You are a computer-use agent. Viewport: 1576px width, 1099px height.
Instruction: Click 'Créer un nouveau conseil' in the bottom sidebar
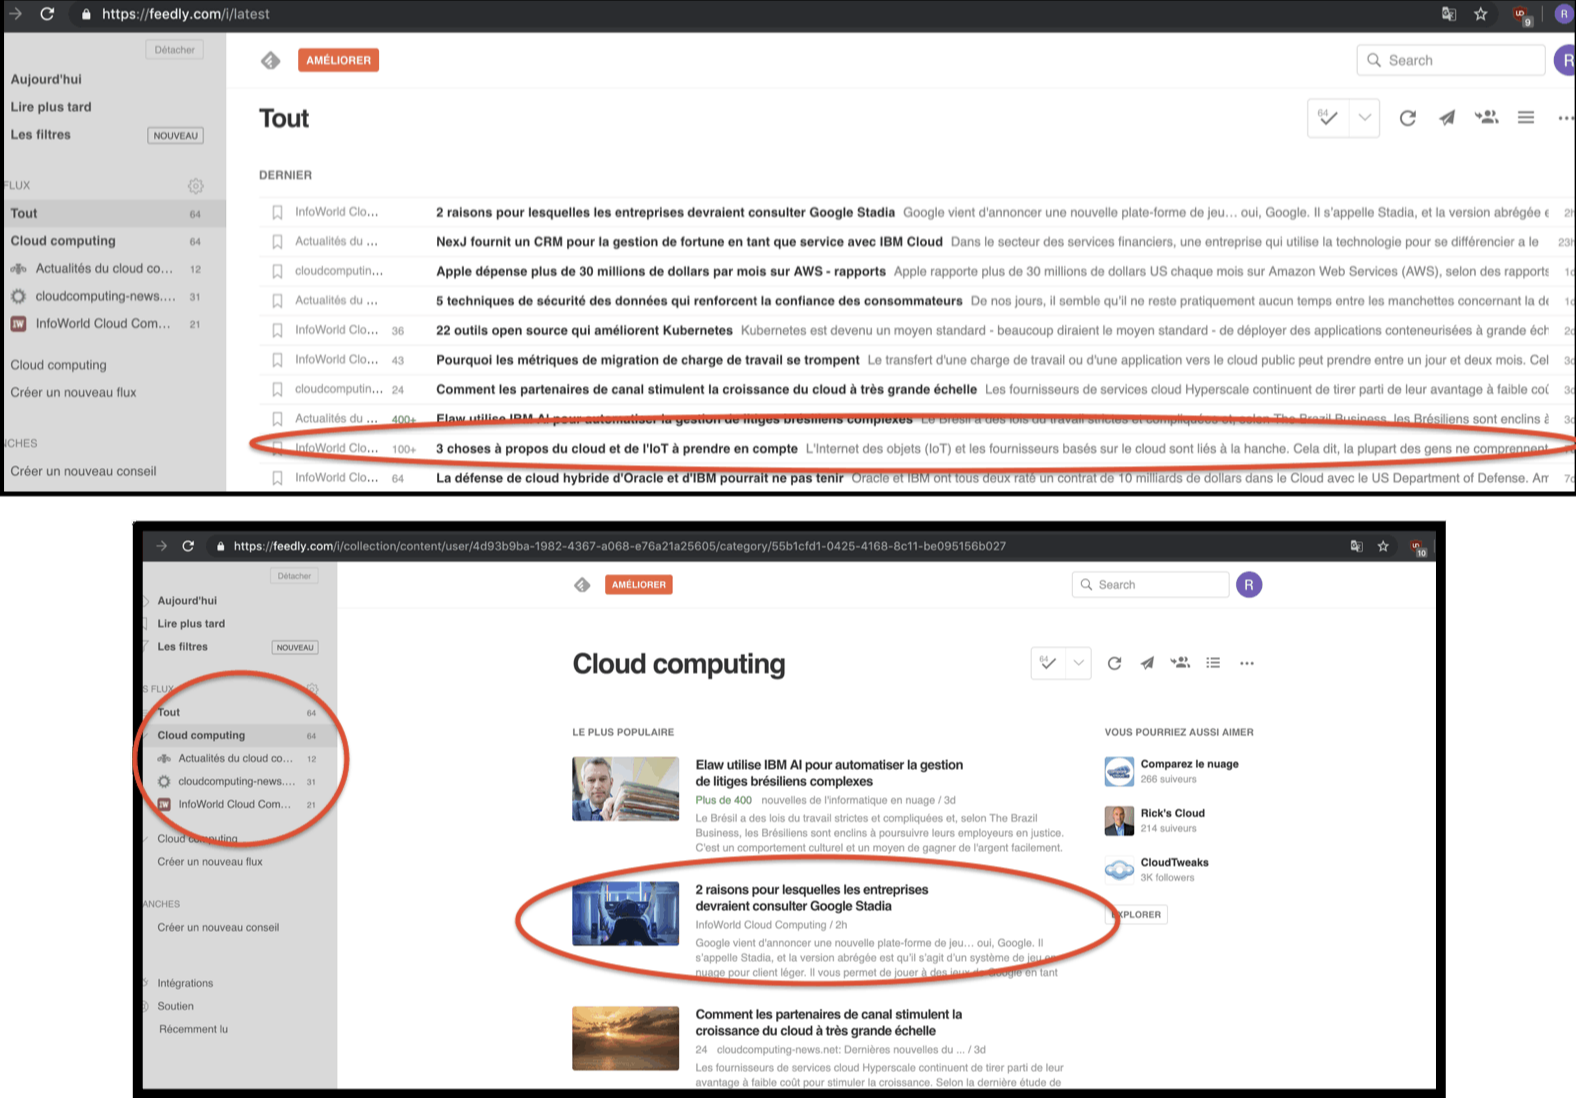pyautogui.click(x=218, y=927)
